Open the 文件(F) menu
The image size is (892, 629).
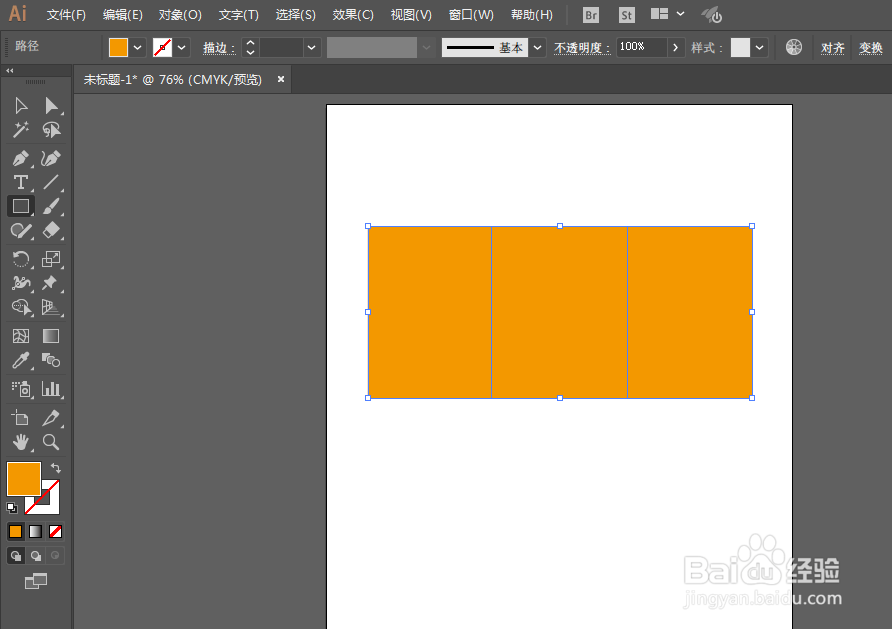pyautogui.click(x=66, y=15)
